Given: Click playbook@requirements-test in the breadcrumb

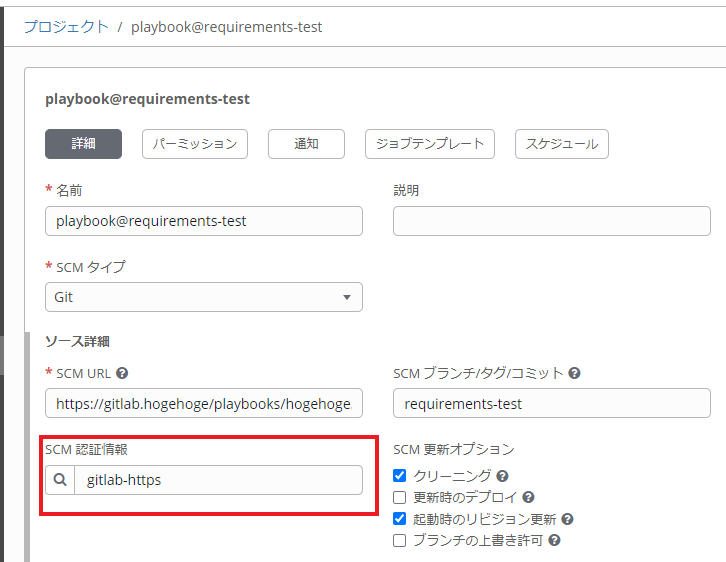Looking at the screenshot, I should 226,27.
